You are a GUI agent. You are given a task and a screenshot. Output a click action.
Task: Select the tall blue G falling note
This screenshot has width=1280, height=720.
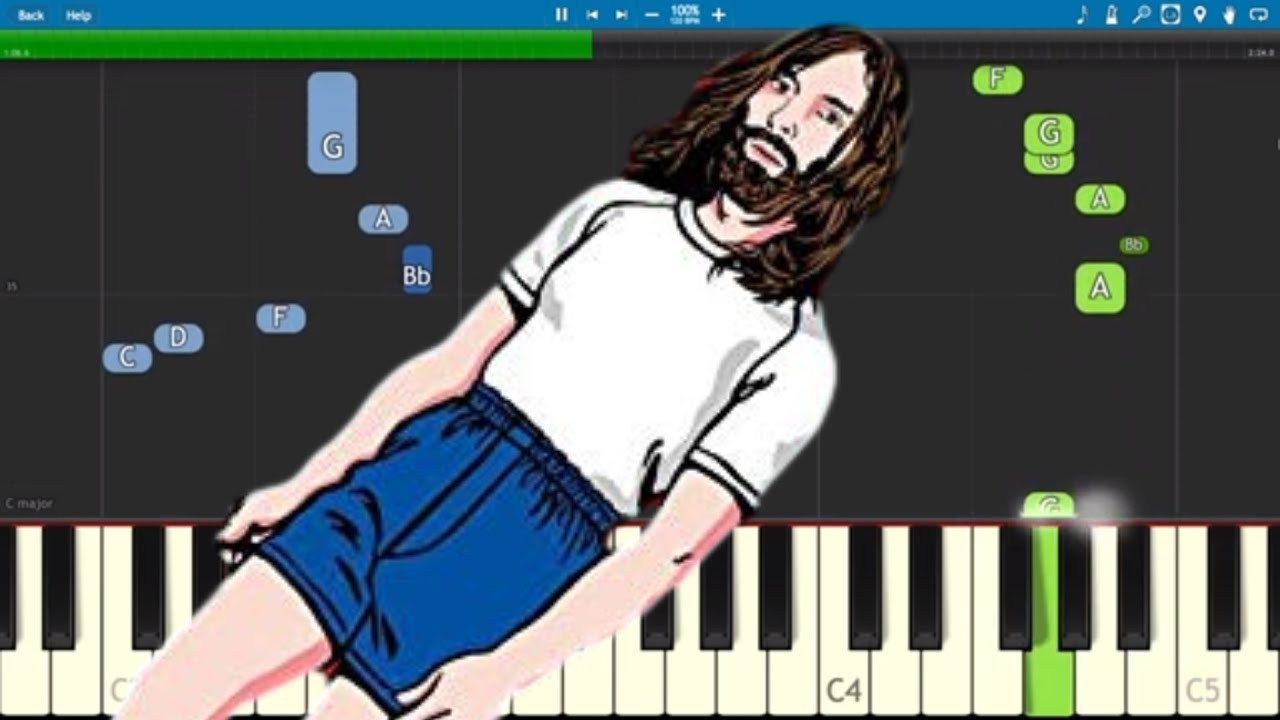click(332, 123)
